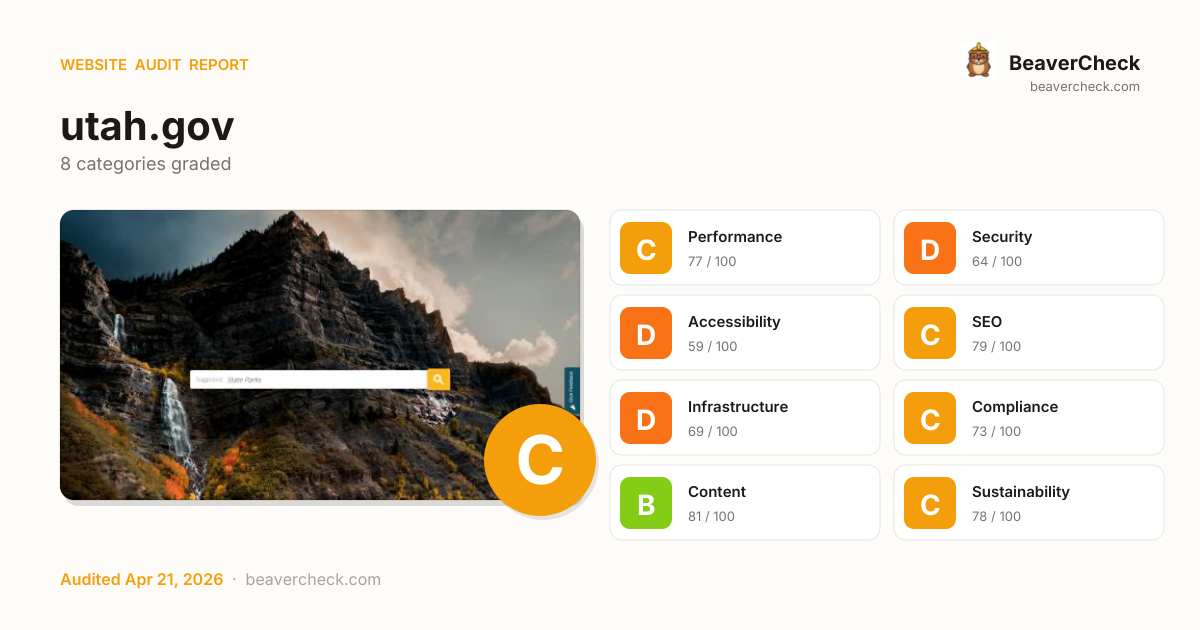
Task: Click the yellow search icon in screenshot
Action: click(438, 380)
